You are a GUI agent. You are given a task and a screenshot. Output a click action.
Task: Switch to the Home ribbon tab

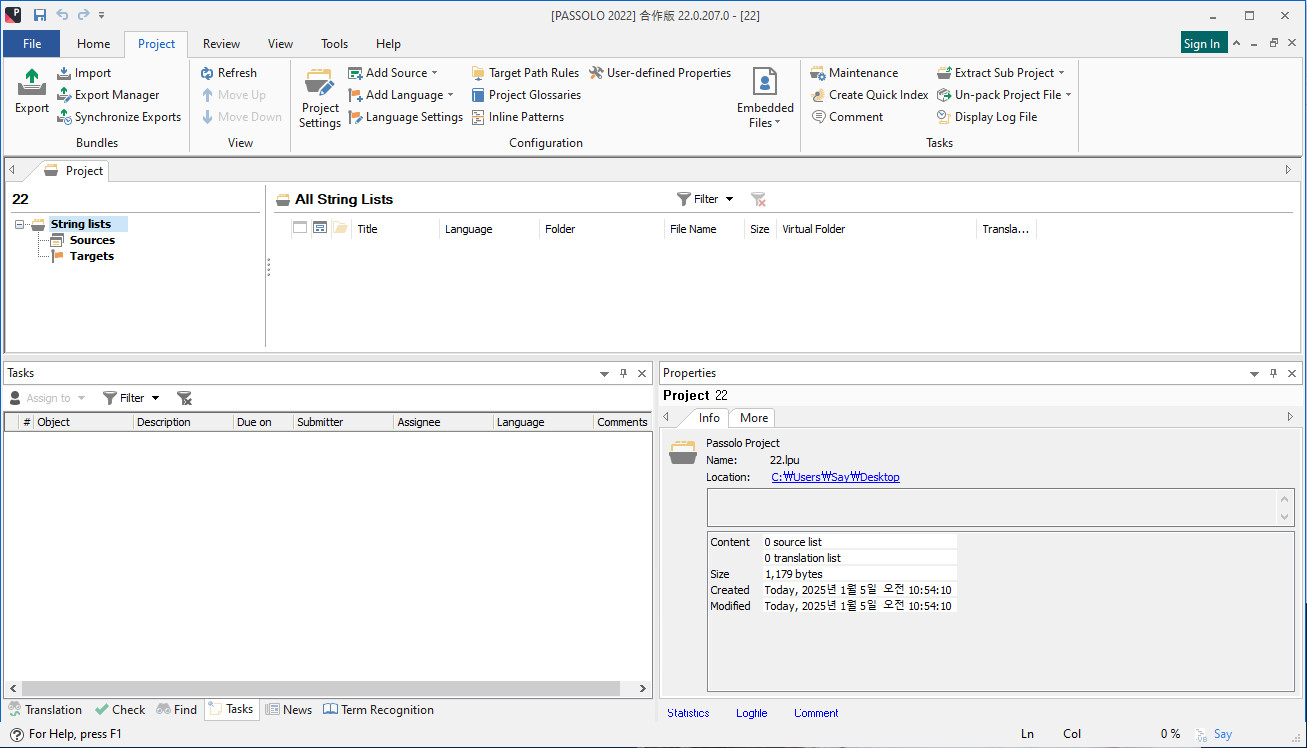pos(94,44)
